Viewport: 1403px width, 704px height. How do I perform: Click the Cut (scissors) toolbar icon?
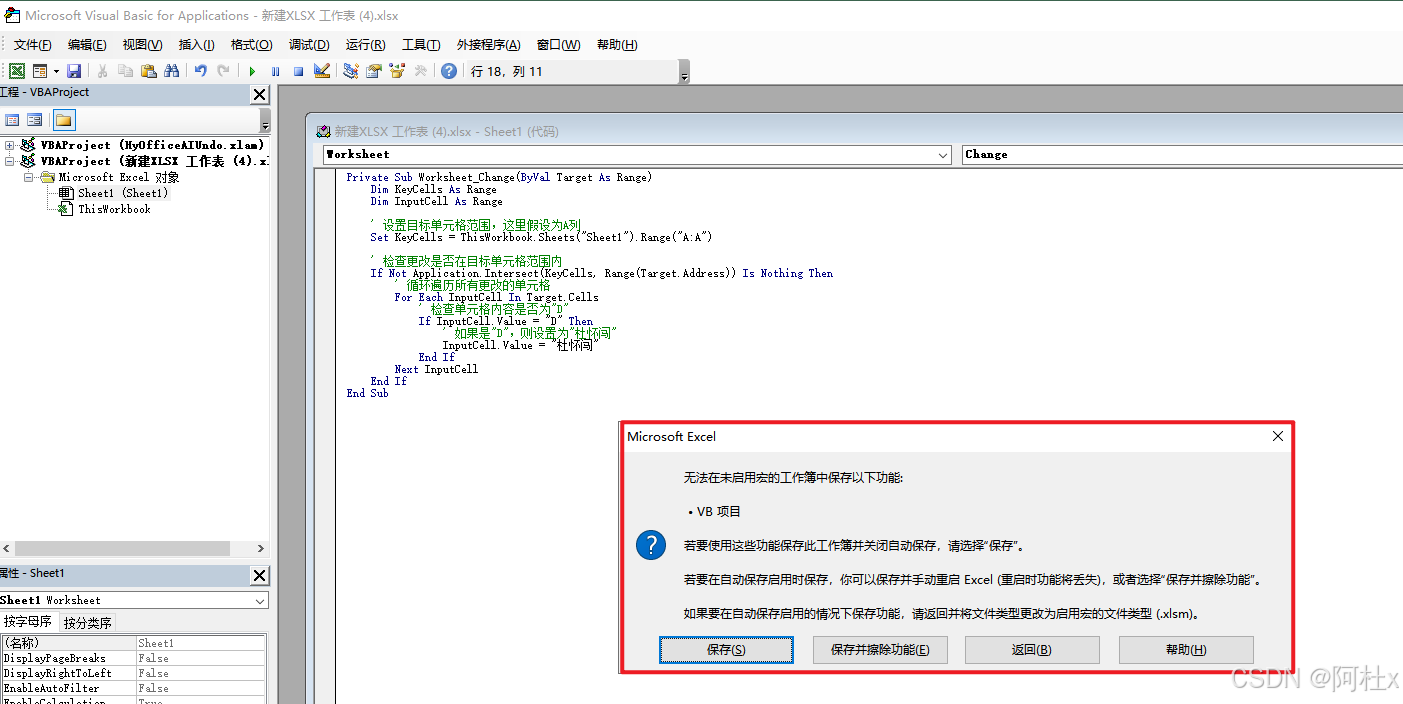click(102, 71)
